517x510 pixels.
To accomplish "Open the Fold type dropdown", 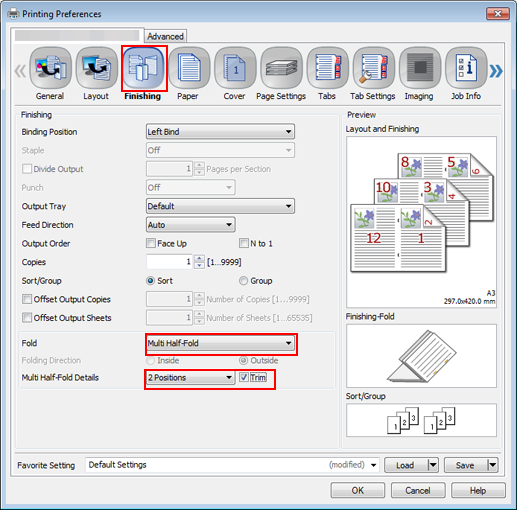I will tap(220, 343).
